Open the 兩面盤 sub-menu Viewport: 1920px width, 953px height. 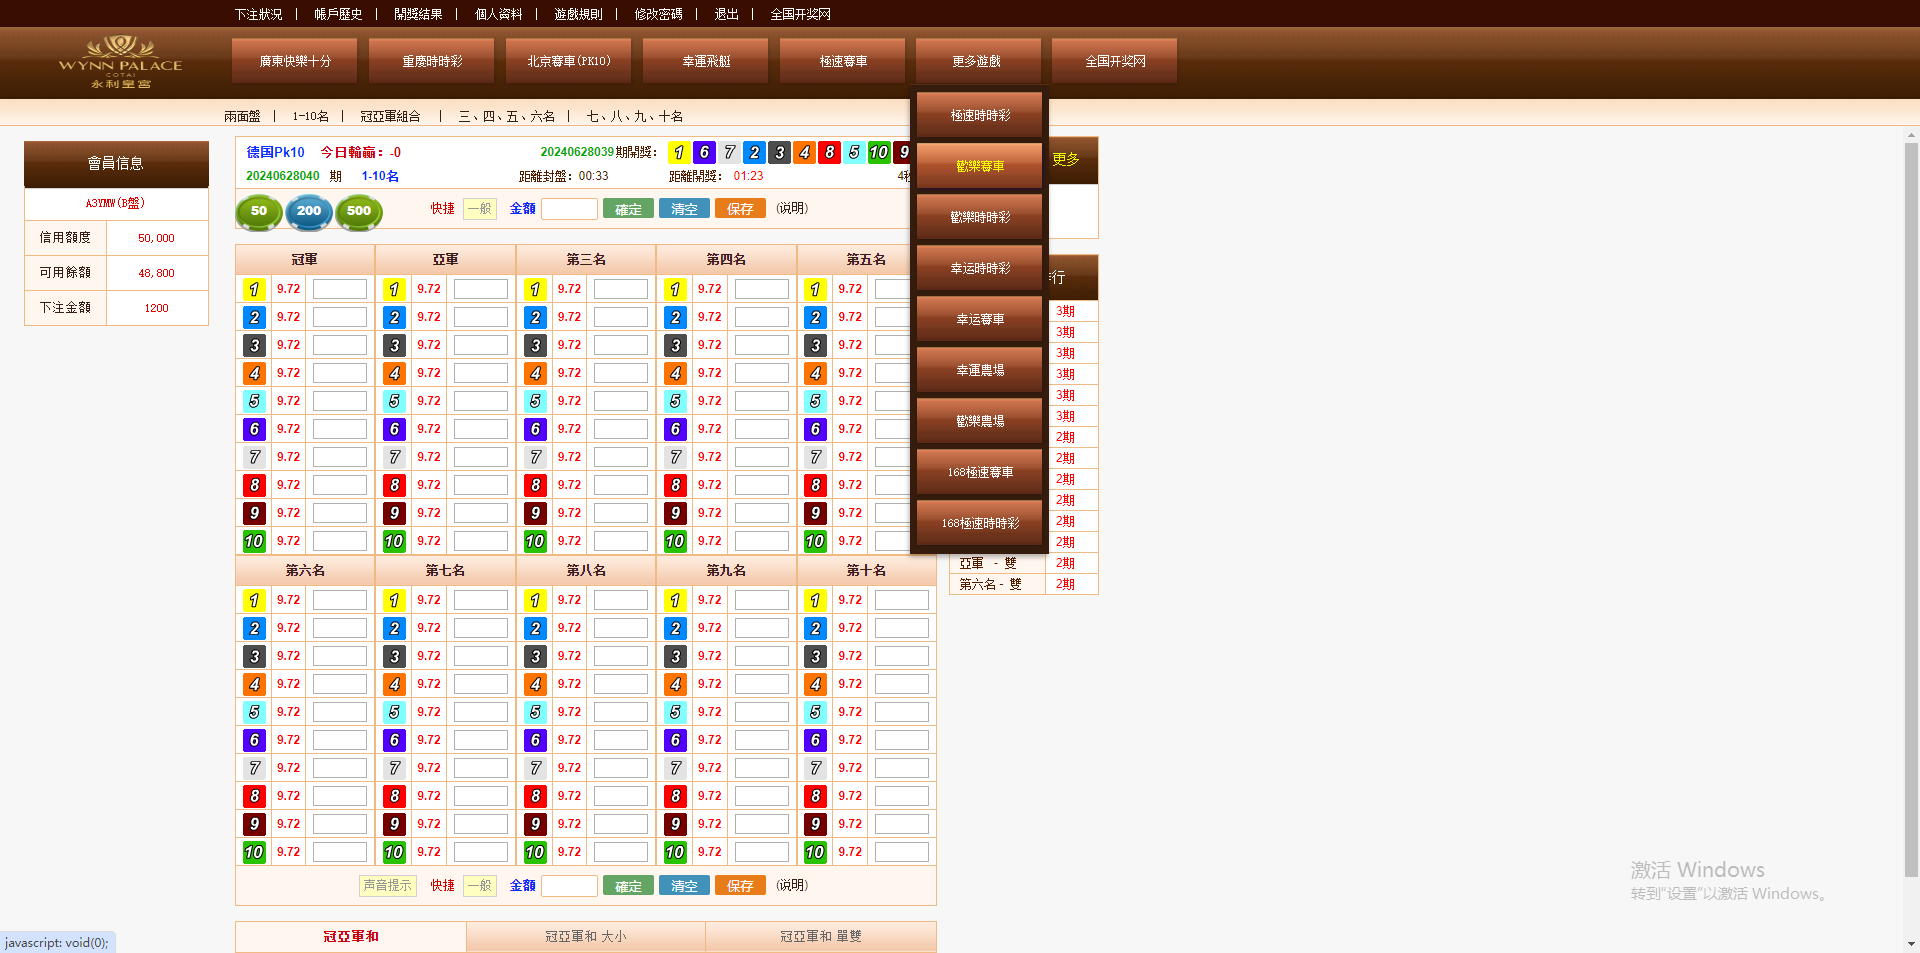(x=242, y=116)
